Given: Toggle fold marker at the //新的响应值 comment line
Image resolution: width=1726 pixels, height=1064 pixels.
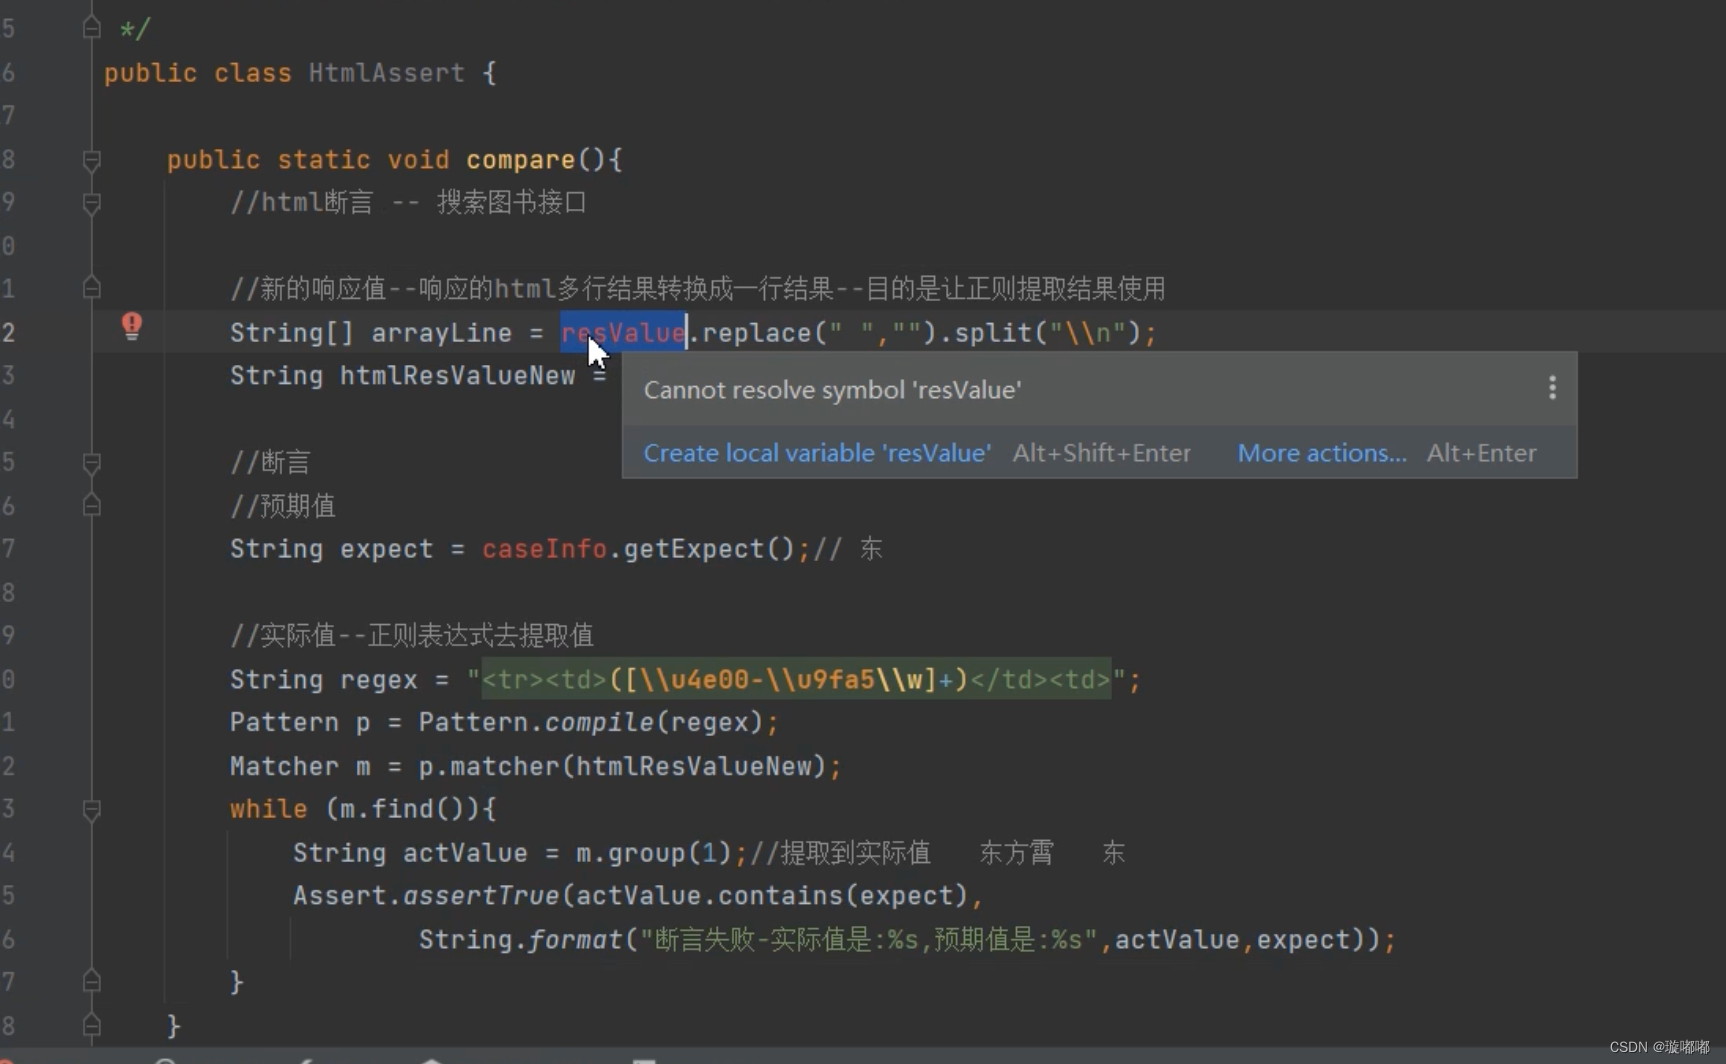Looking at the screenshot, I should coord(91,289).
